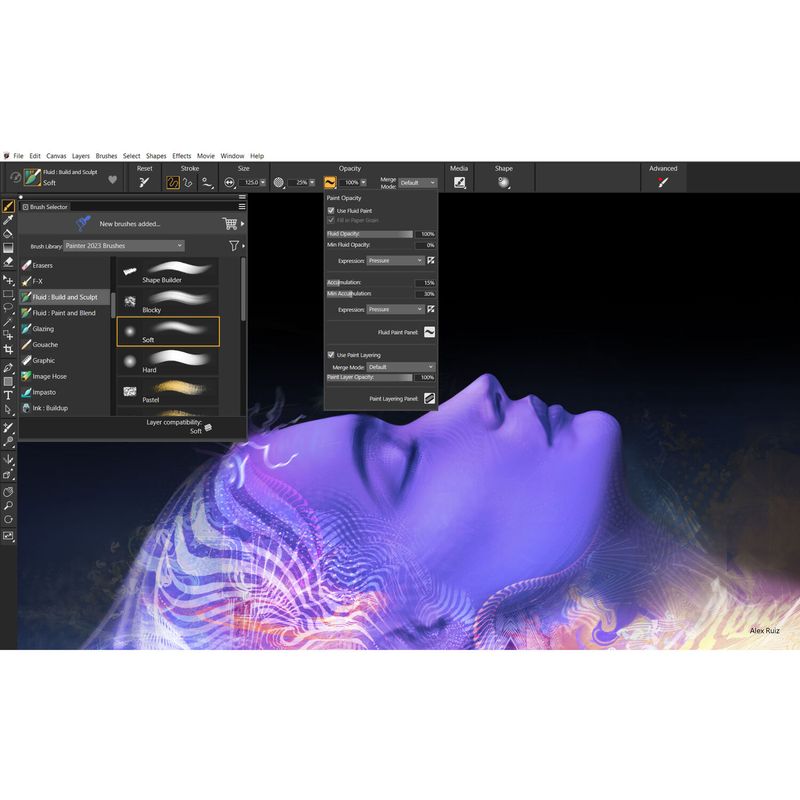The image size is (800, 800).
Task: Open the Canvas menu
Action: click(x=56, y=156)
